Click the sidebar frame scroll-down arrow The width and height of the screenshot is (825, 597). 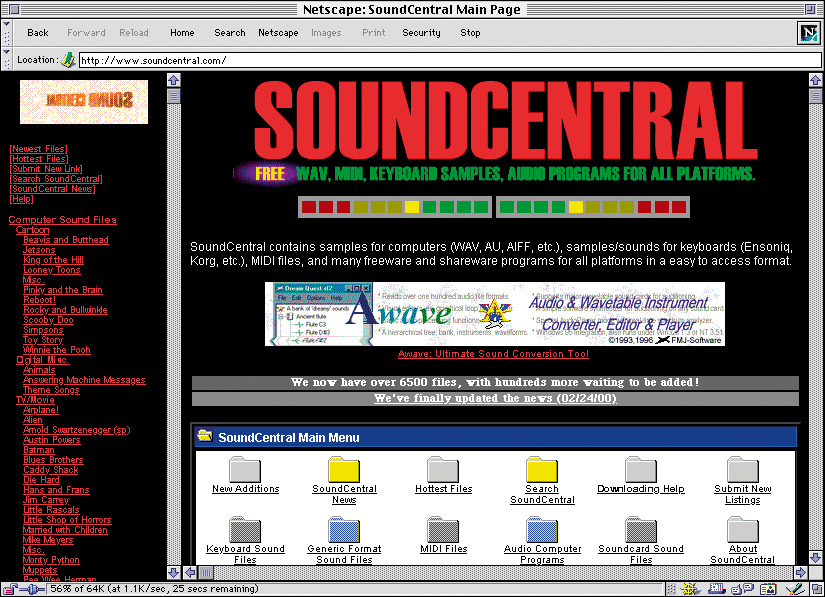pyautogui.click(x=174, y=572)
